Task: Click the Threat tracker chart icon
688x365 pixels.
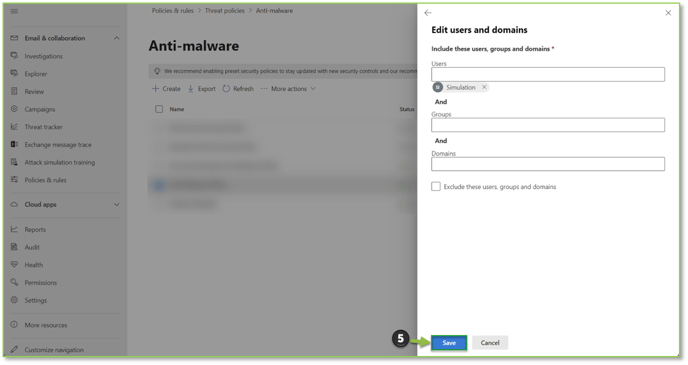Action: tap(14, 126)
